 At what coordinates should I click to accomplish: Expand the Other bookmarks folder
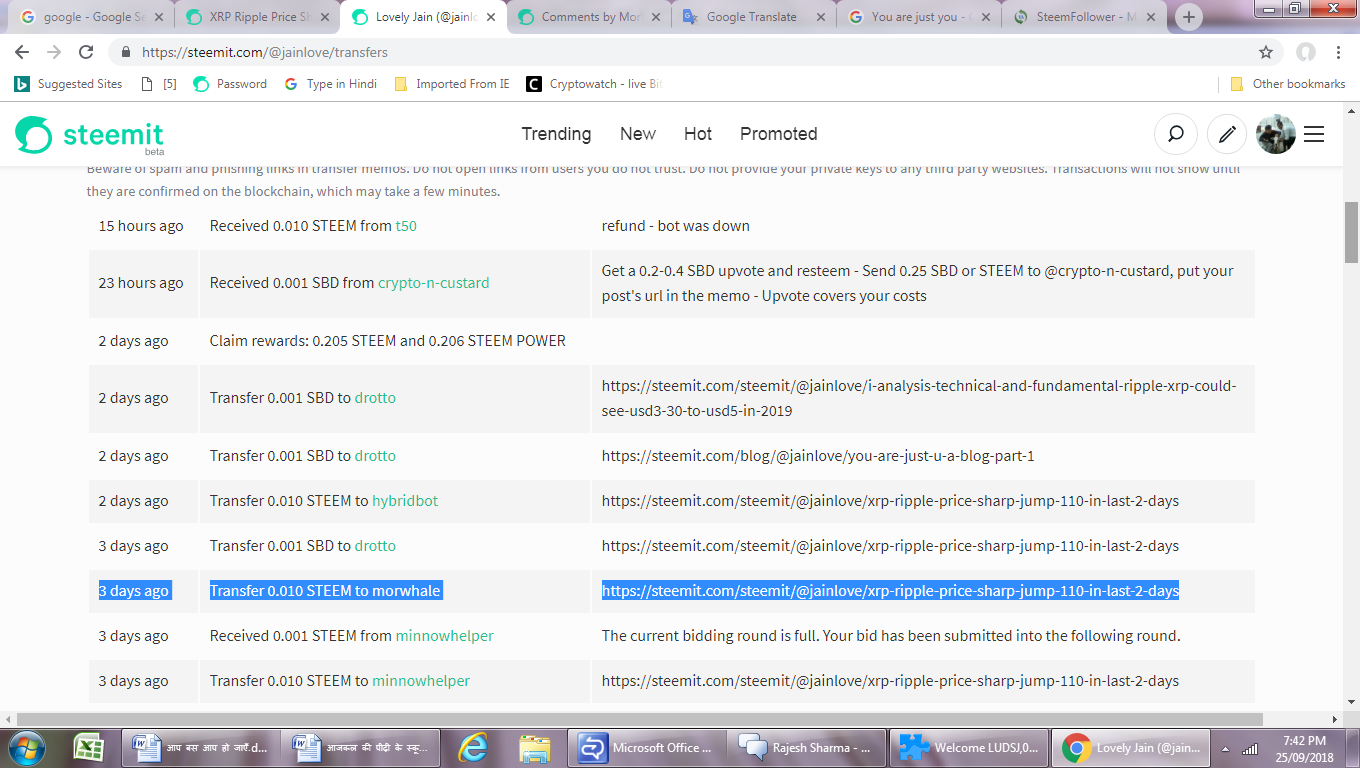[1287, 84]
